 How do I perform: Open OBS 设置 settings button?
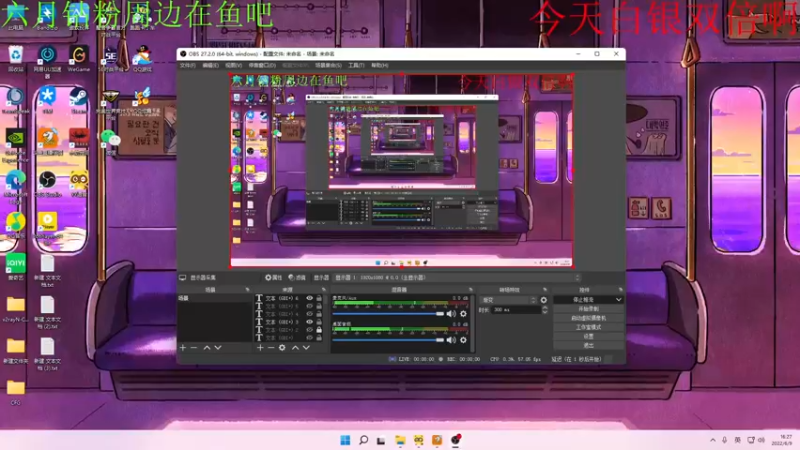588,336
